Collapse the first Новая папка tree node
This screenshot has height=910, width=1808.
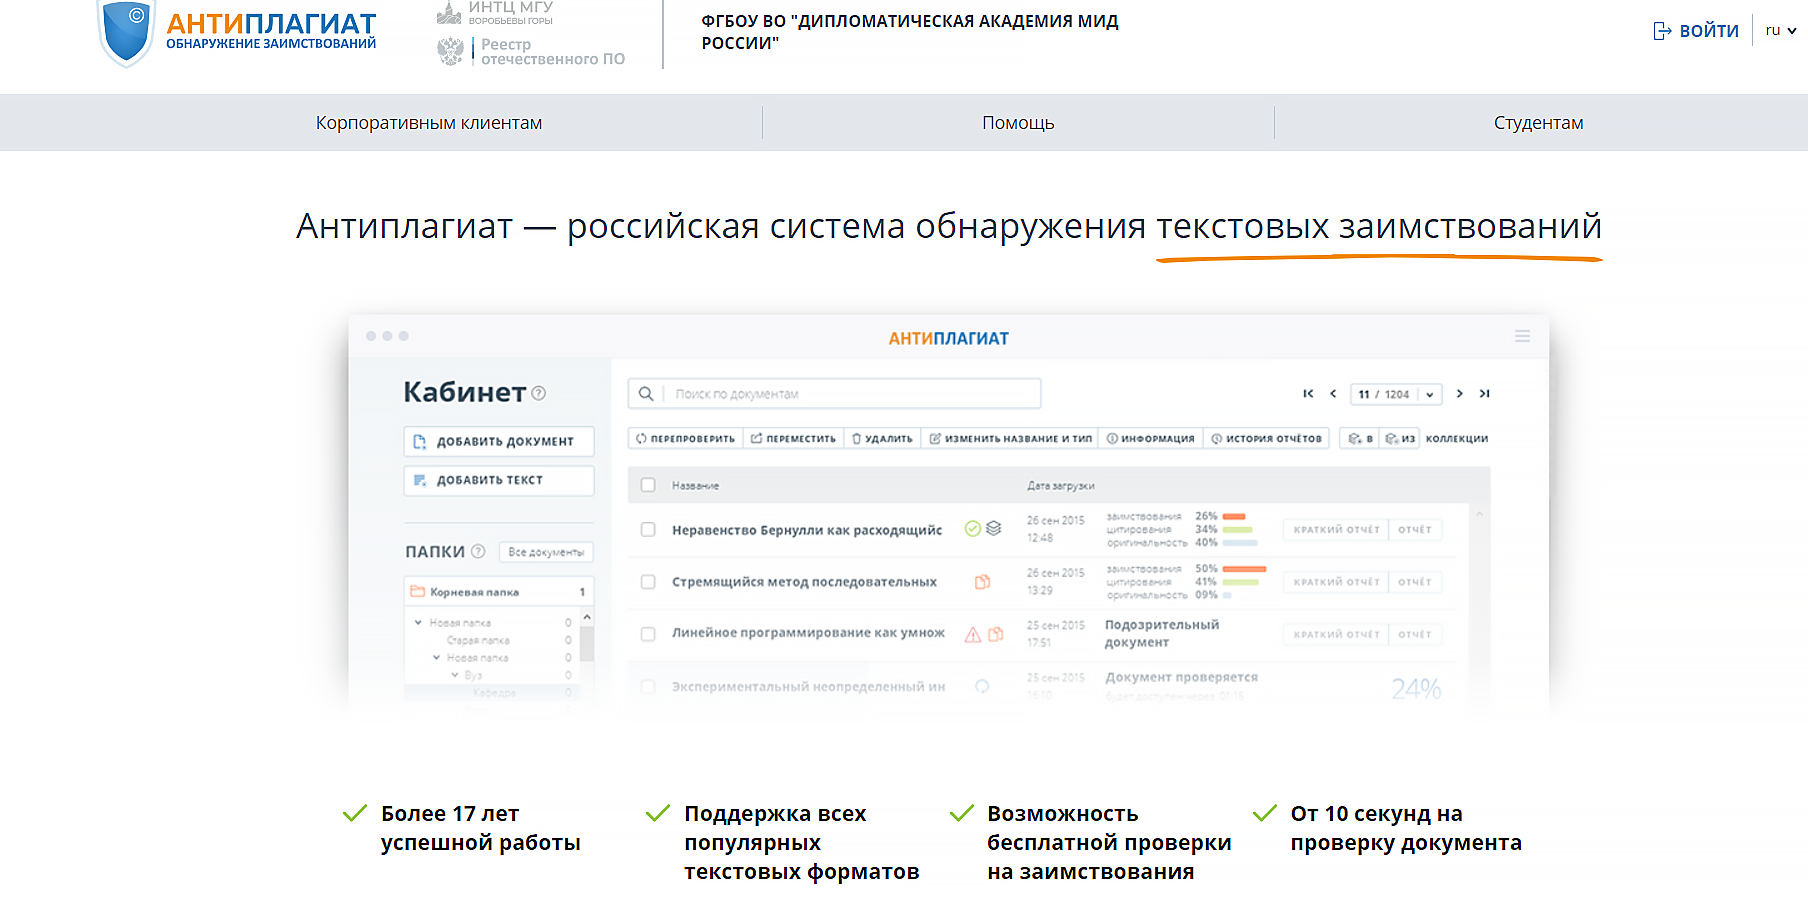pyautogui.click(x=418, y=622)
